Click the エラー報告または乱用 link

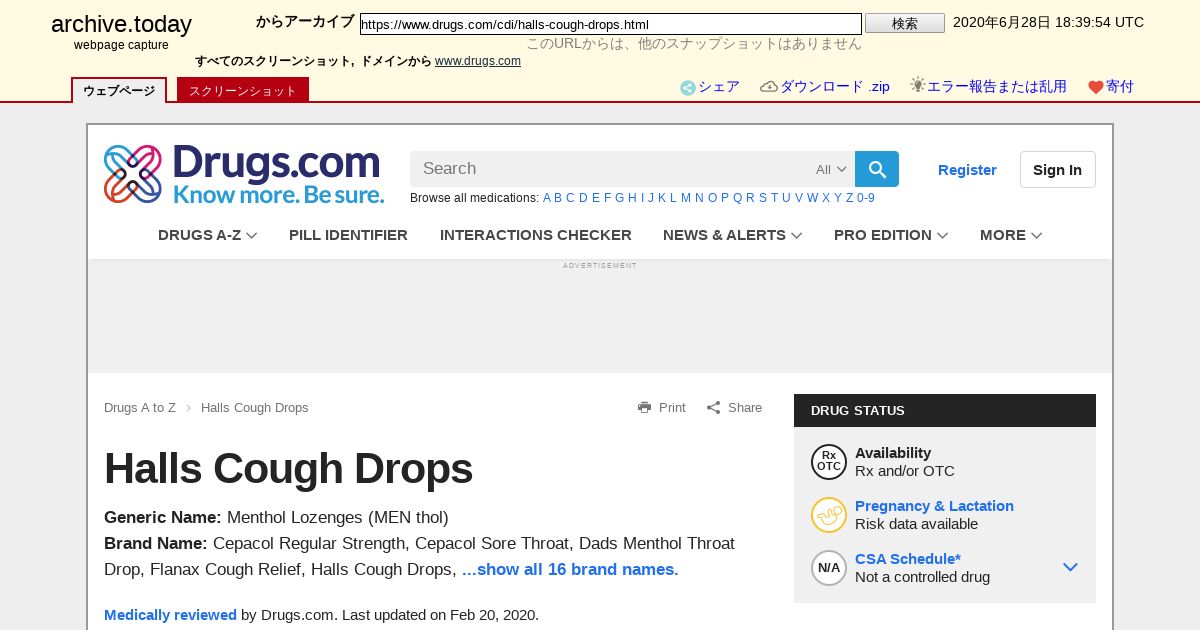point(997,87)
